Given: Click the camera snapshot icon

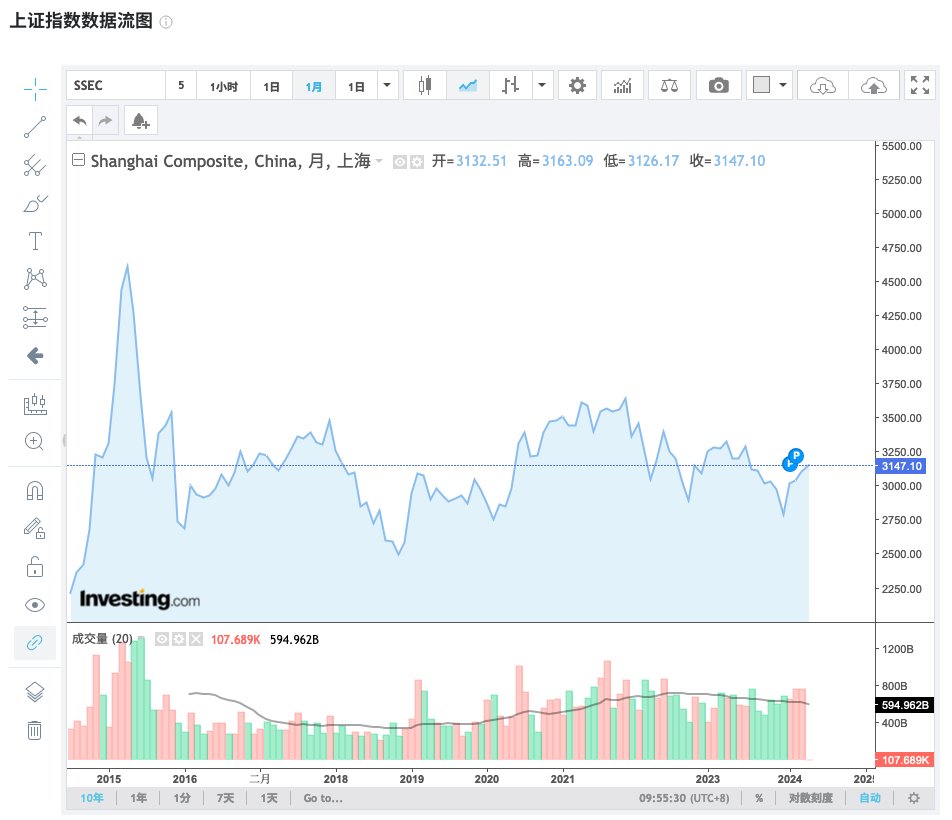Looking at the screenshot, I should [x=718, y=86].
